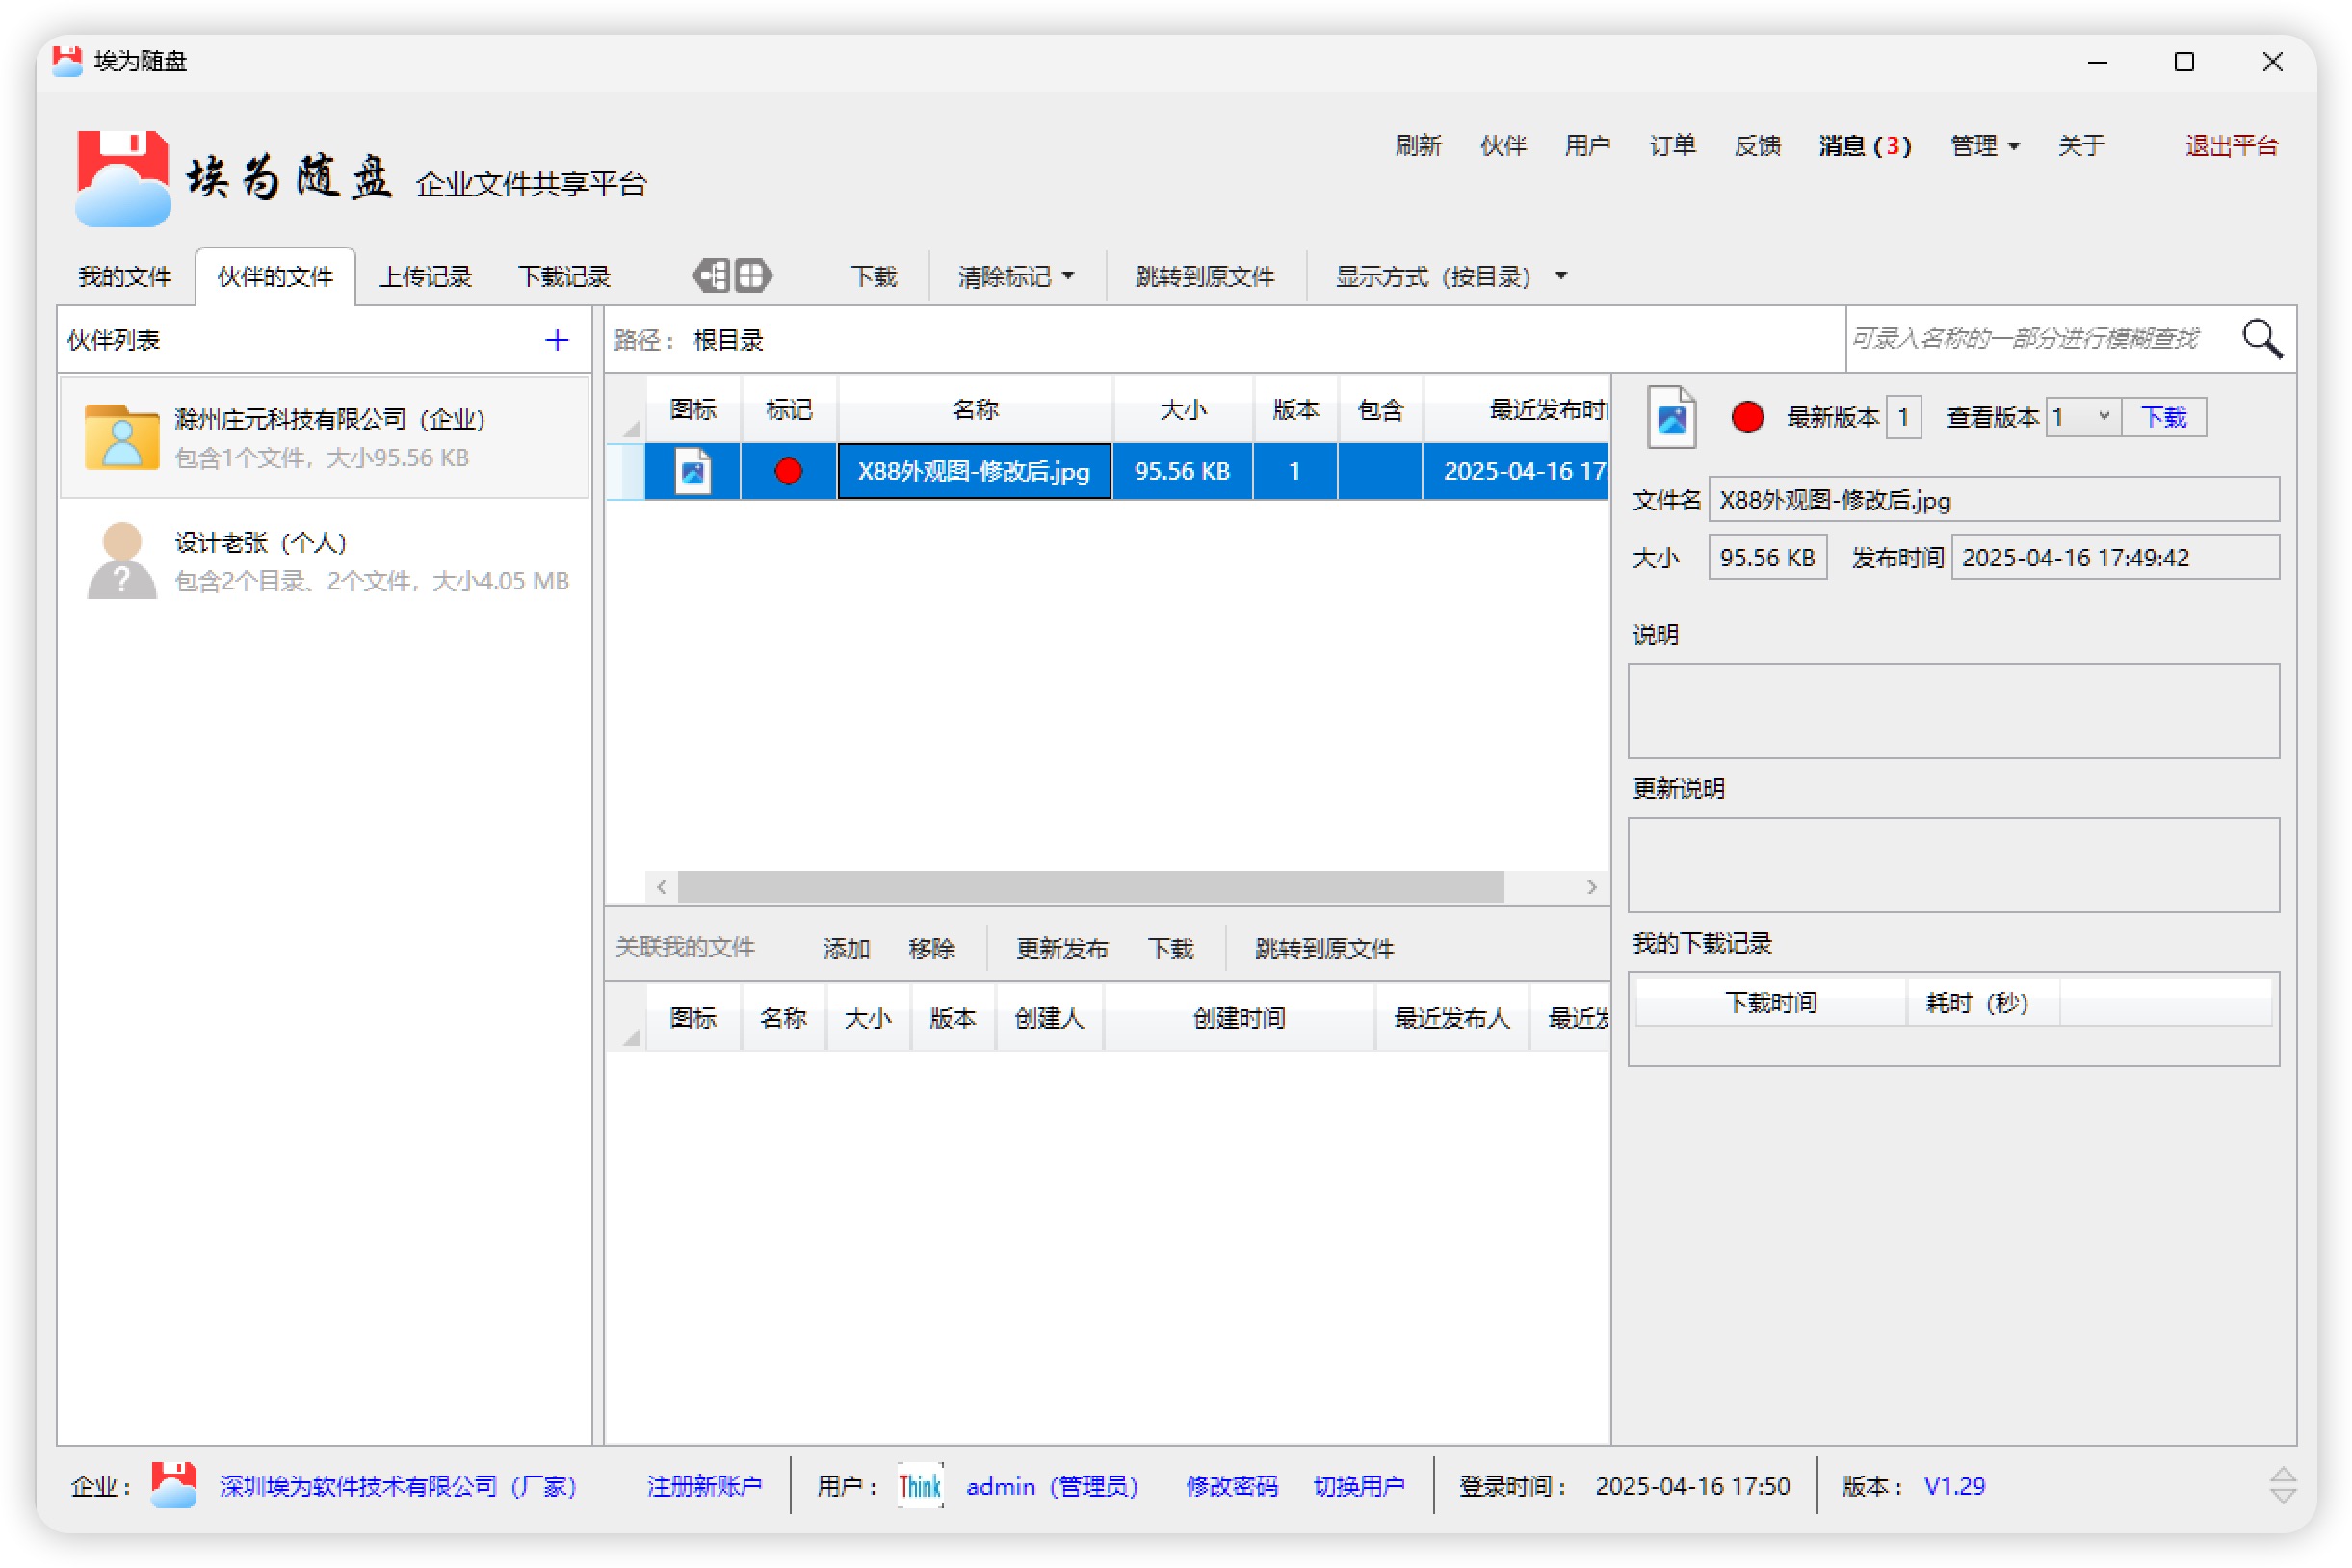Open 反馈 in the top menu
This screenshot has width=2352, height=1568.
tap(1757, 146)
